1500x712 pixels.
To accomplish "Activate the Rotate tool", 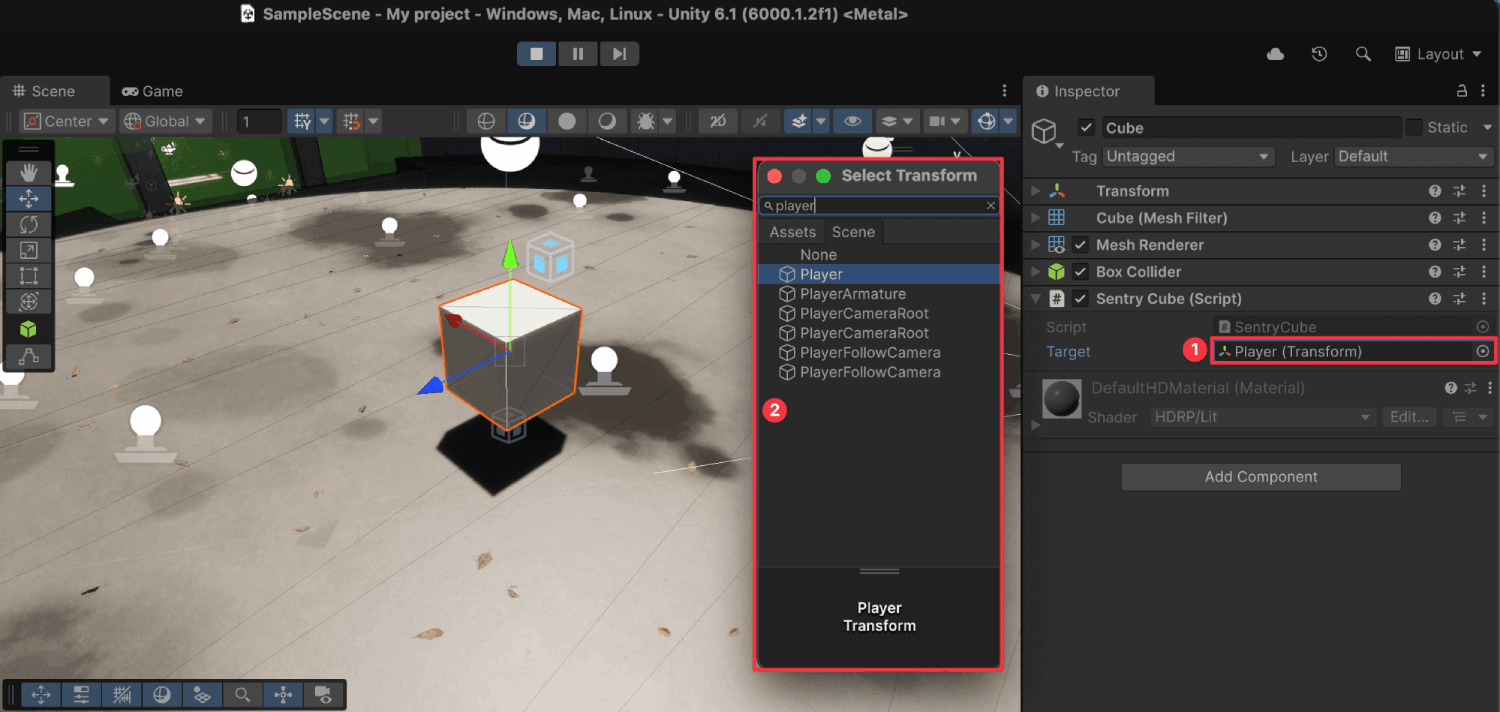I will click(29, 224).
